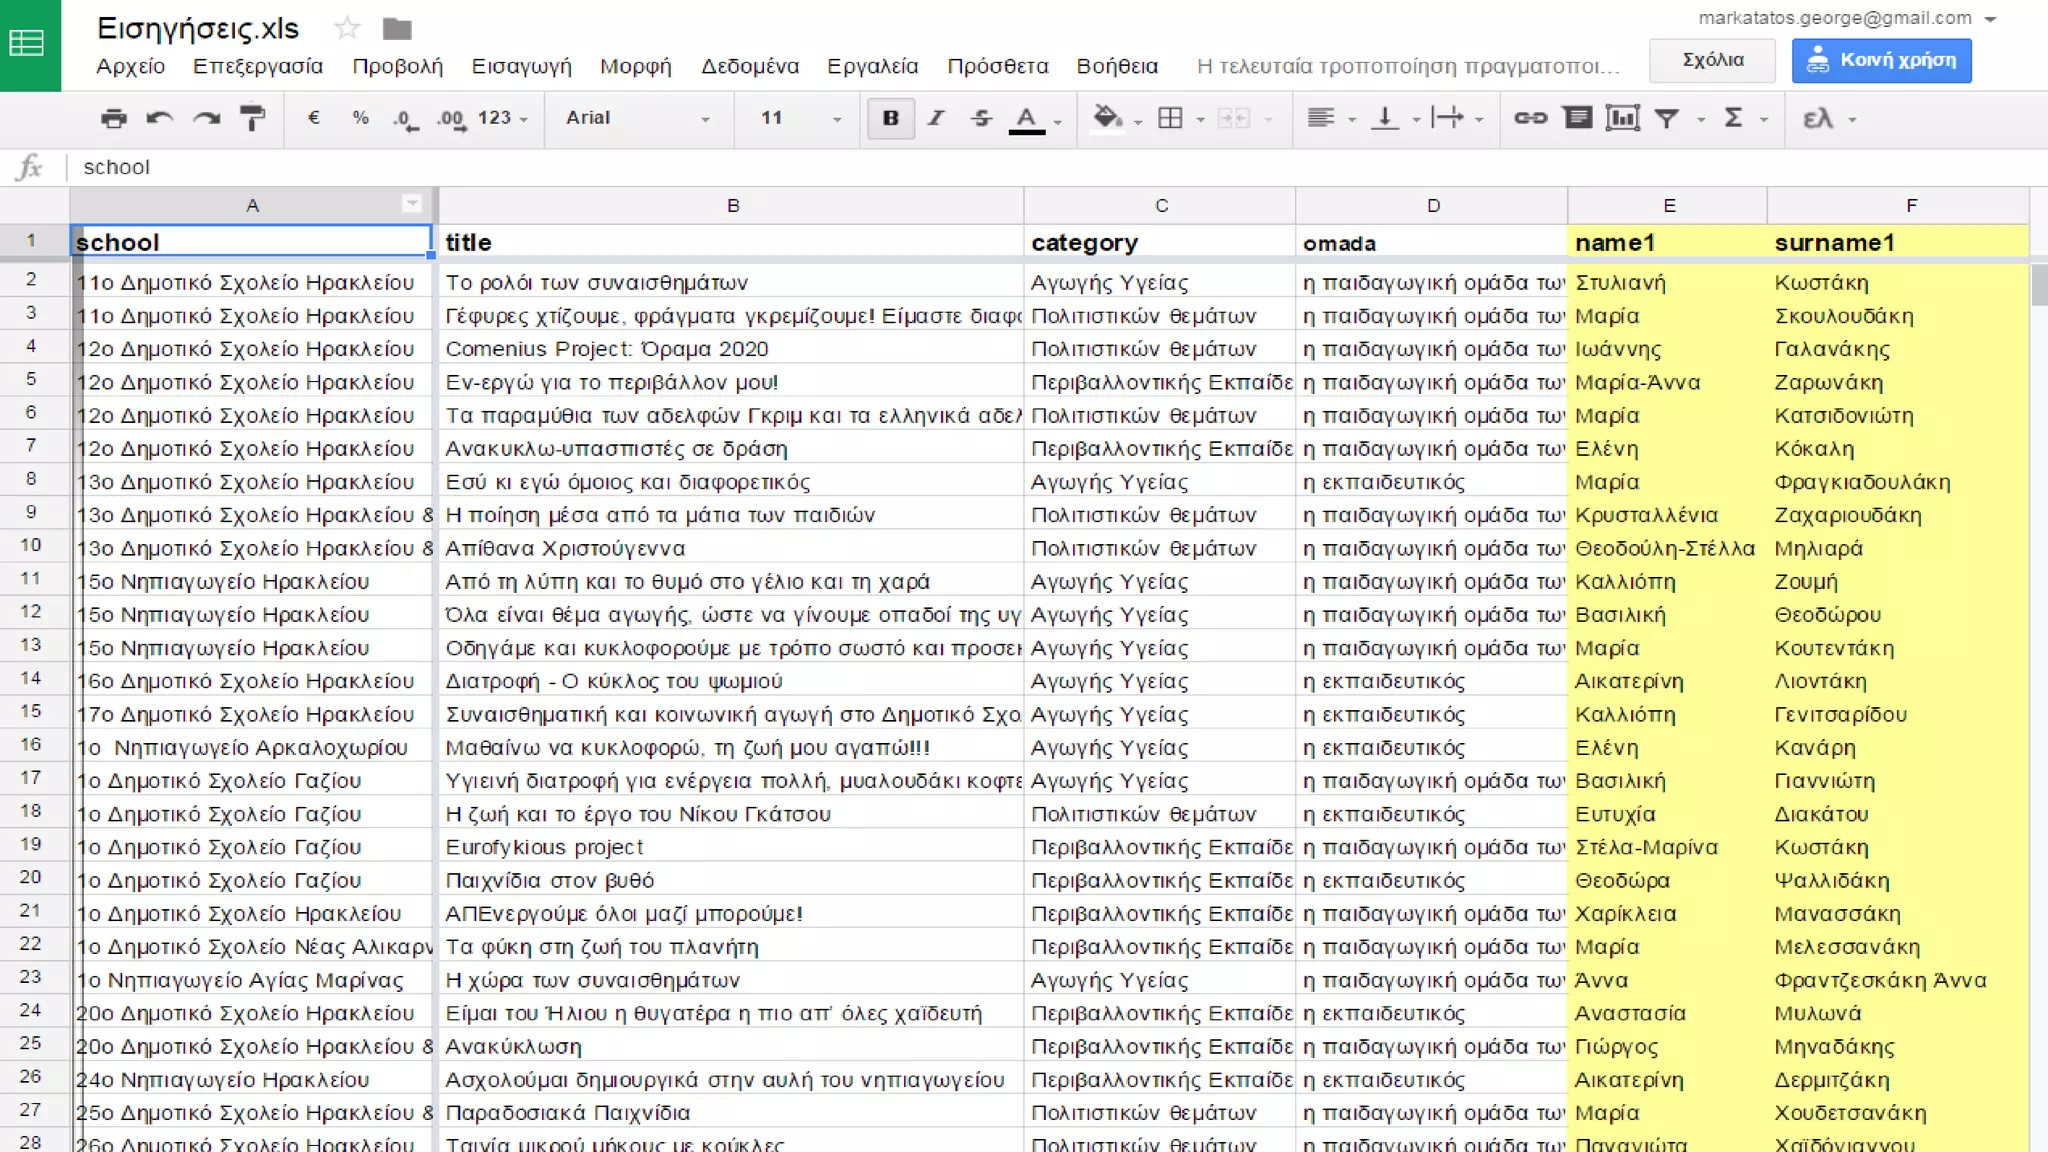Toggle bold formatting
Image resolution: width=2048 pixels, height=1152 pixels.
[890, 118]
